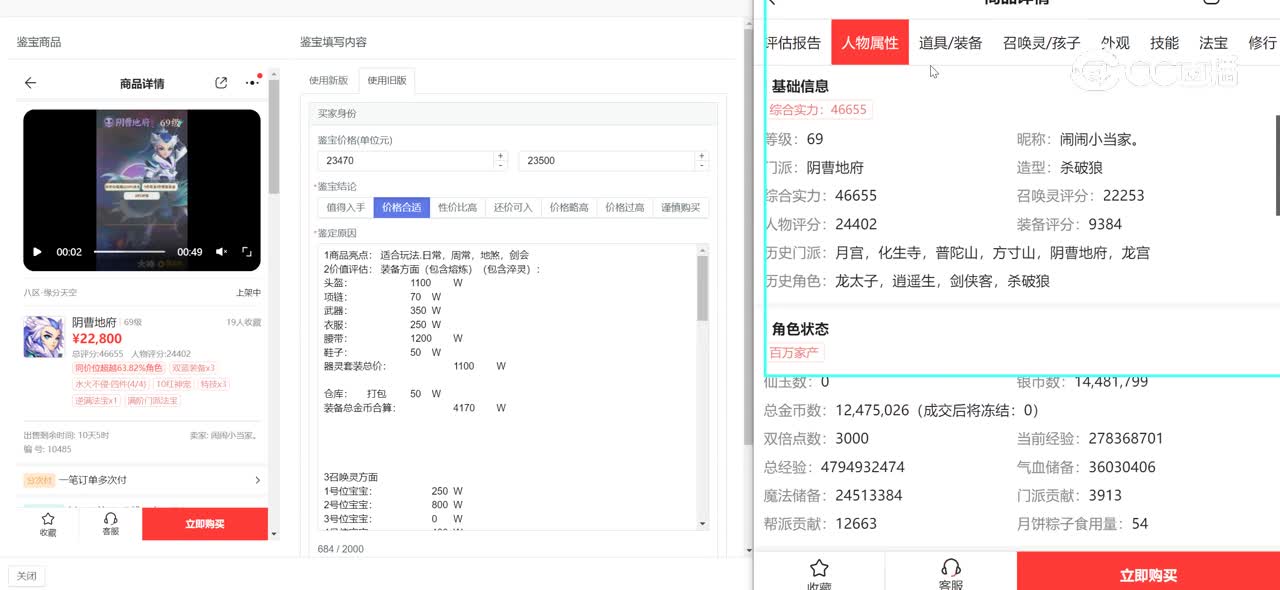Open the three-dot more menu with red dot
The height and width of the screenshot is (590, 1280).
tap(252, 83)
